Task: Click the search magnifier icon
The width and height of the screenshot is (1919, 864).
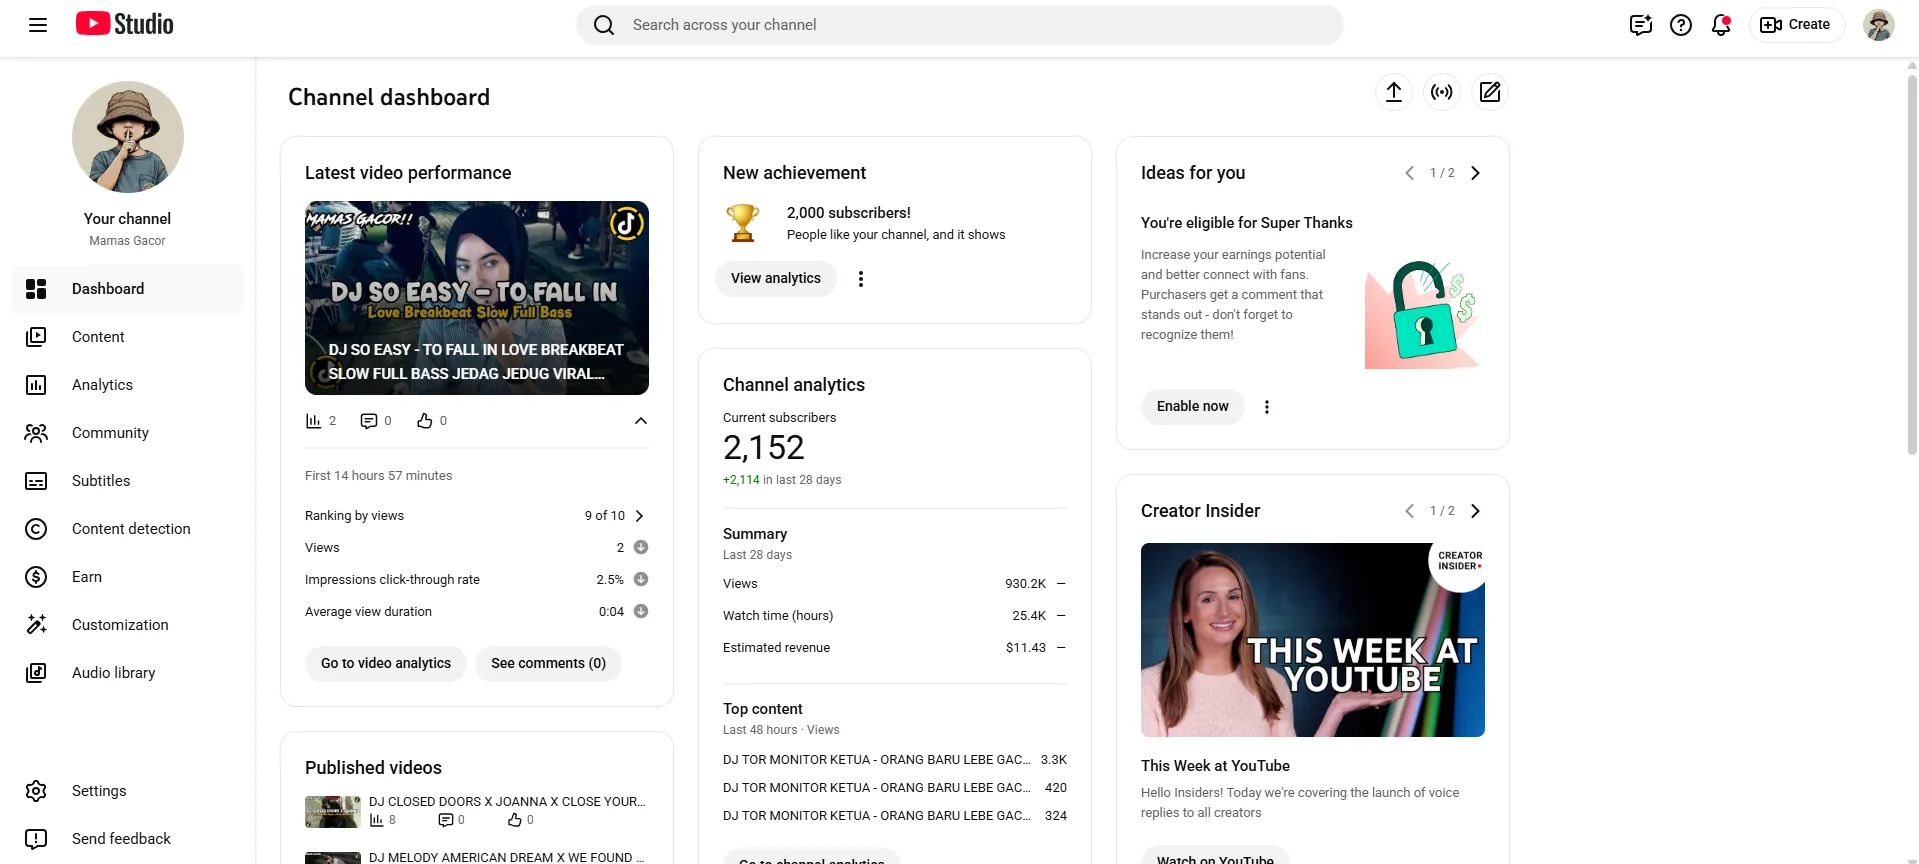Action: pos(604,25)
